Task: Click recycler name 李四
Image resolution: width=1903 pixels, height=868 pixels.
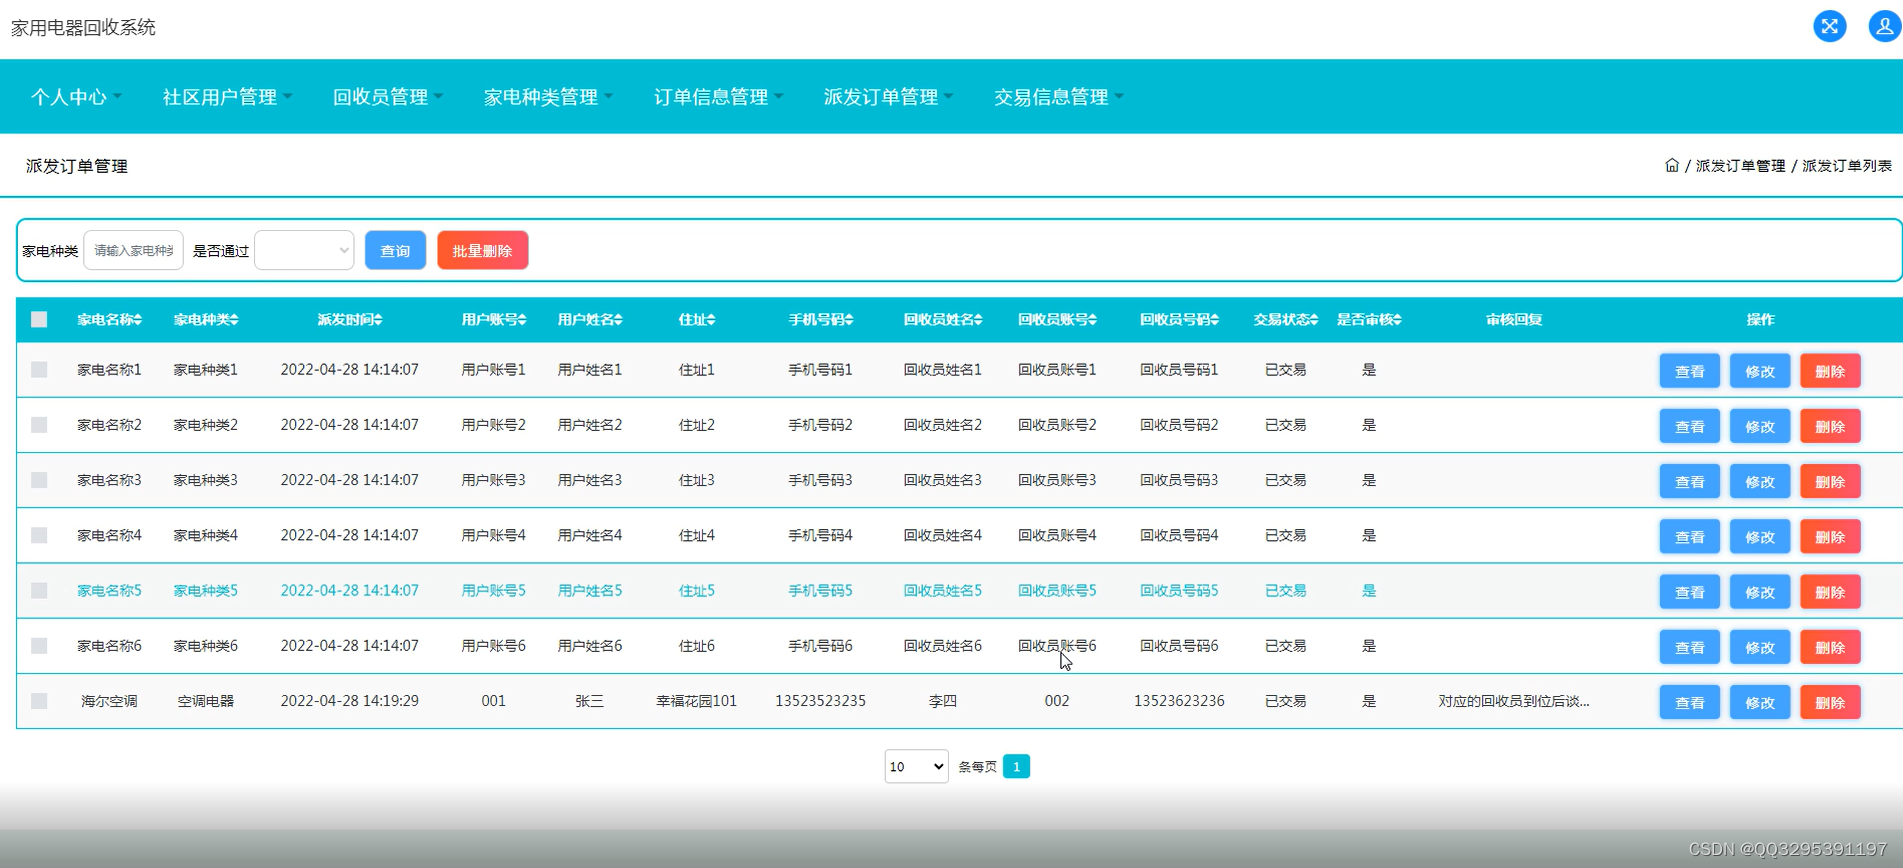Action: [x=943, y=701]
